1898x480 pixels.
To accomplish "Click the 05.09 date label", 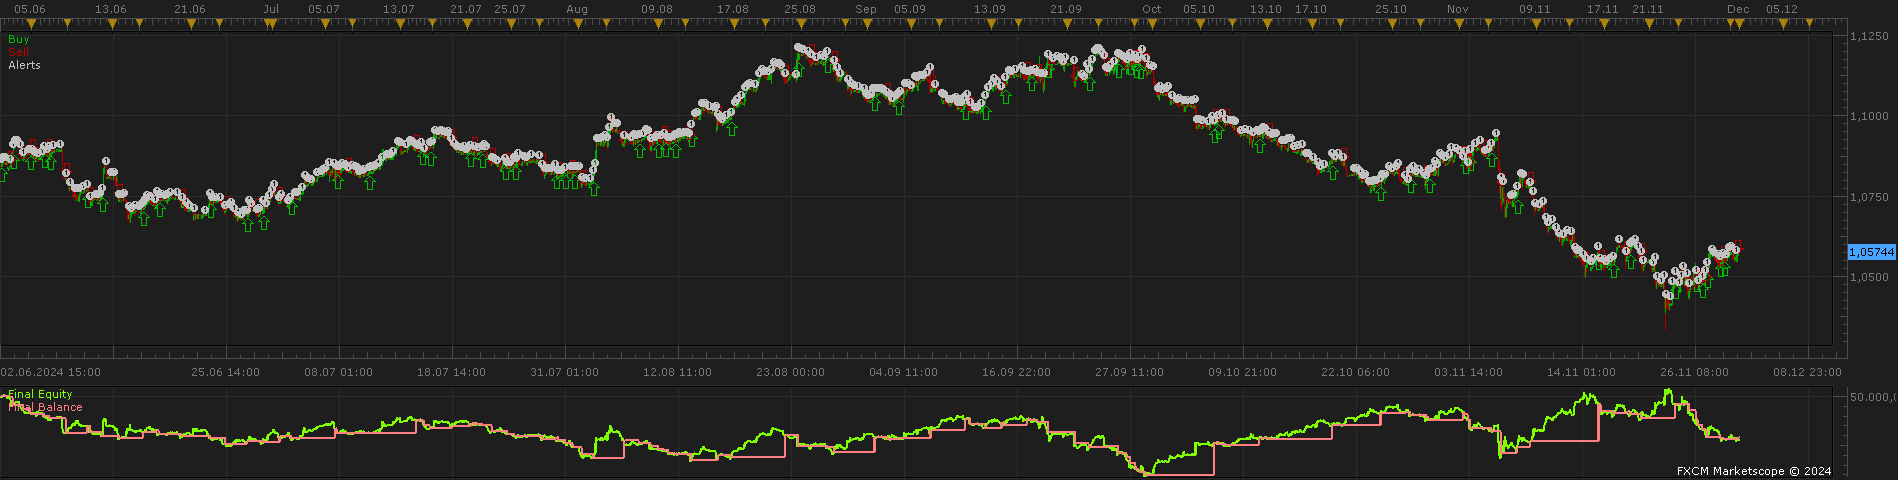I will 909,9.
